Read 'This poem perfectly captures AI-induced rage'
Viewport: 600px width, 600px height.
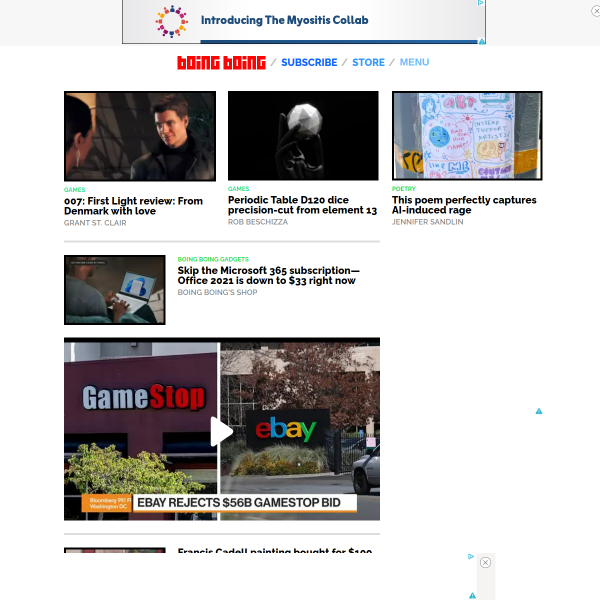[x=464, y=205]
